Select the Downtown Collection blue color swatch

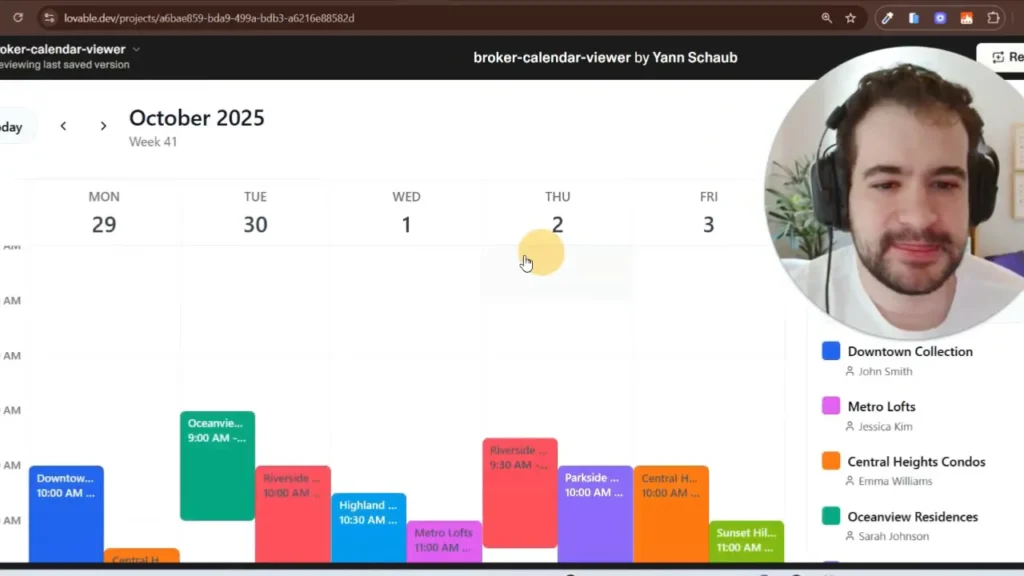(x=830, y=351)
